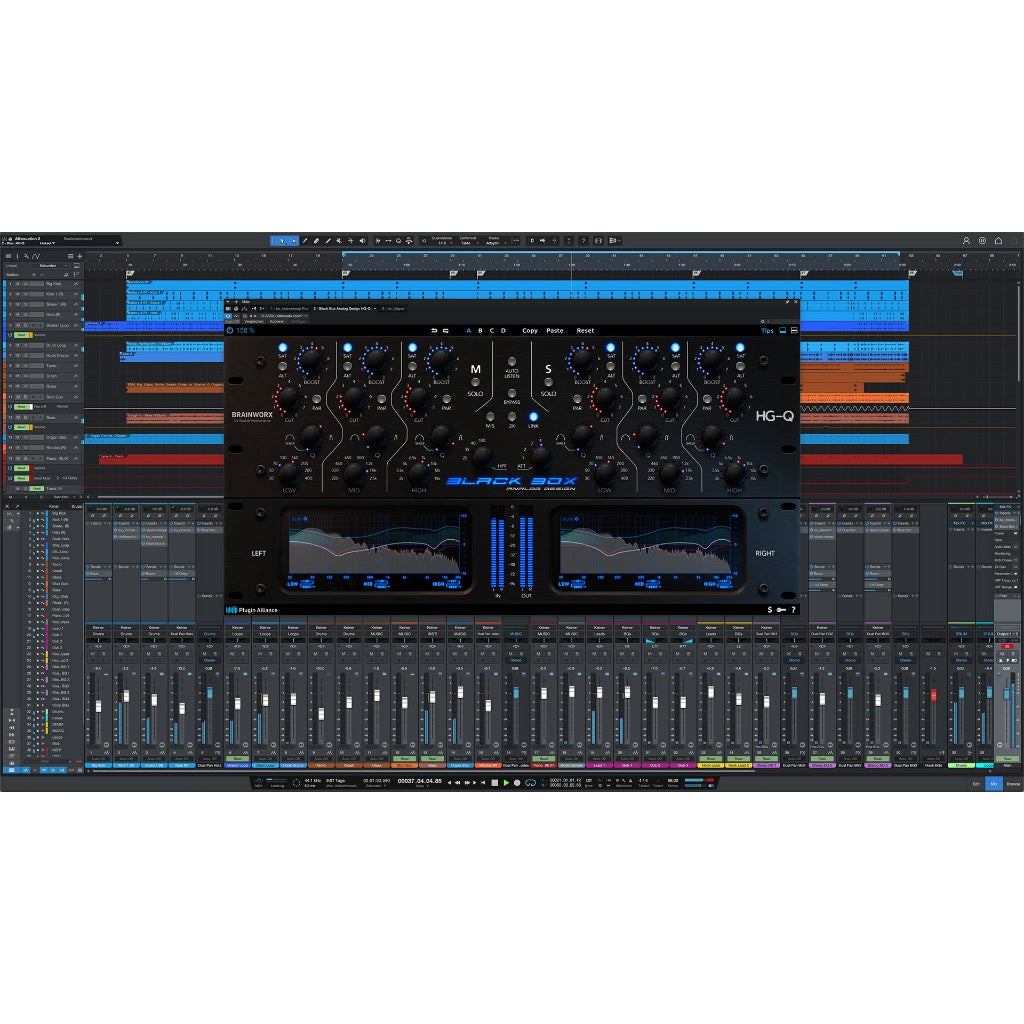Click the key icon in the plugin footer
This screenshot has height=1024, width=1024.
781,608
